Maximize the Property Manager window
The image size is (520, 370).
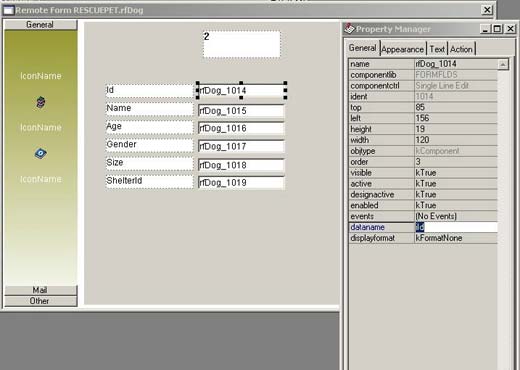[497, 29]
